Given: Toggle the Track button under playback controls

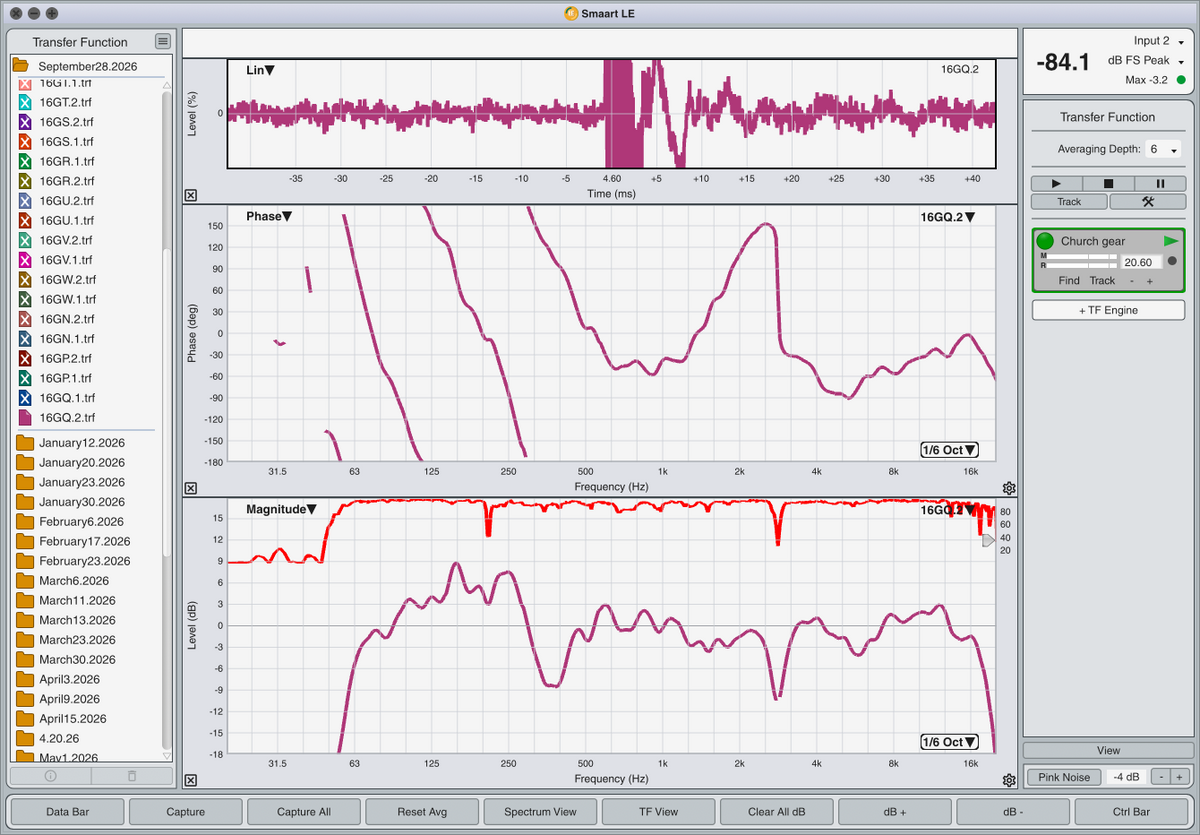Looking at the screenshot, I should point(1069,201).
